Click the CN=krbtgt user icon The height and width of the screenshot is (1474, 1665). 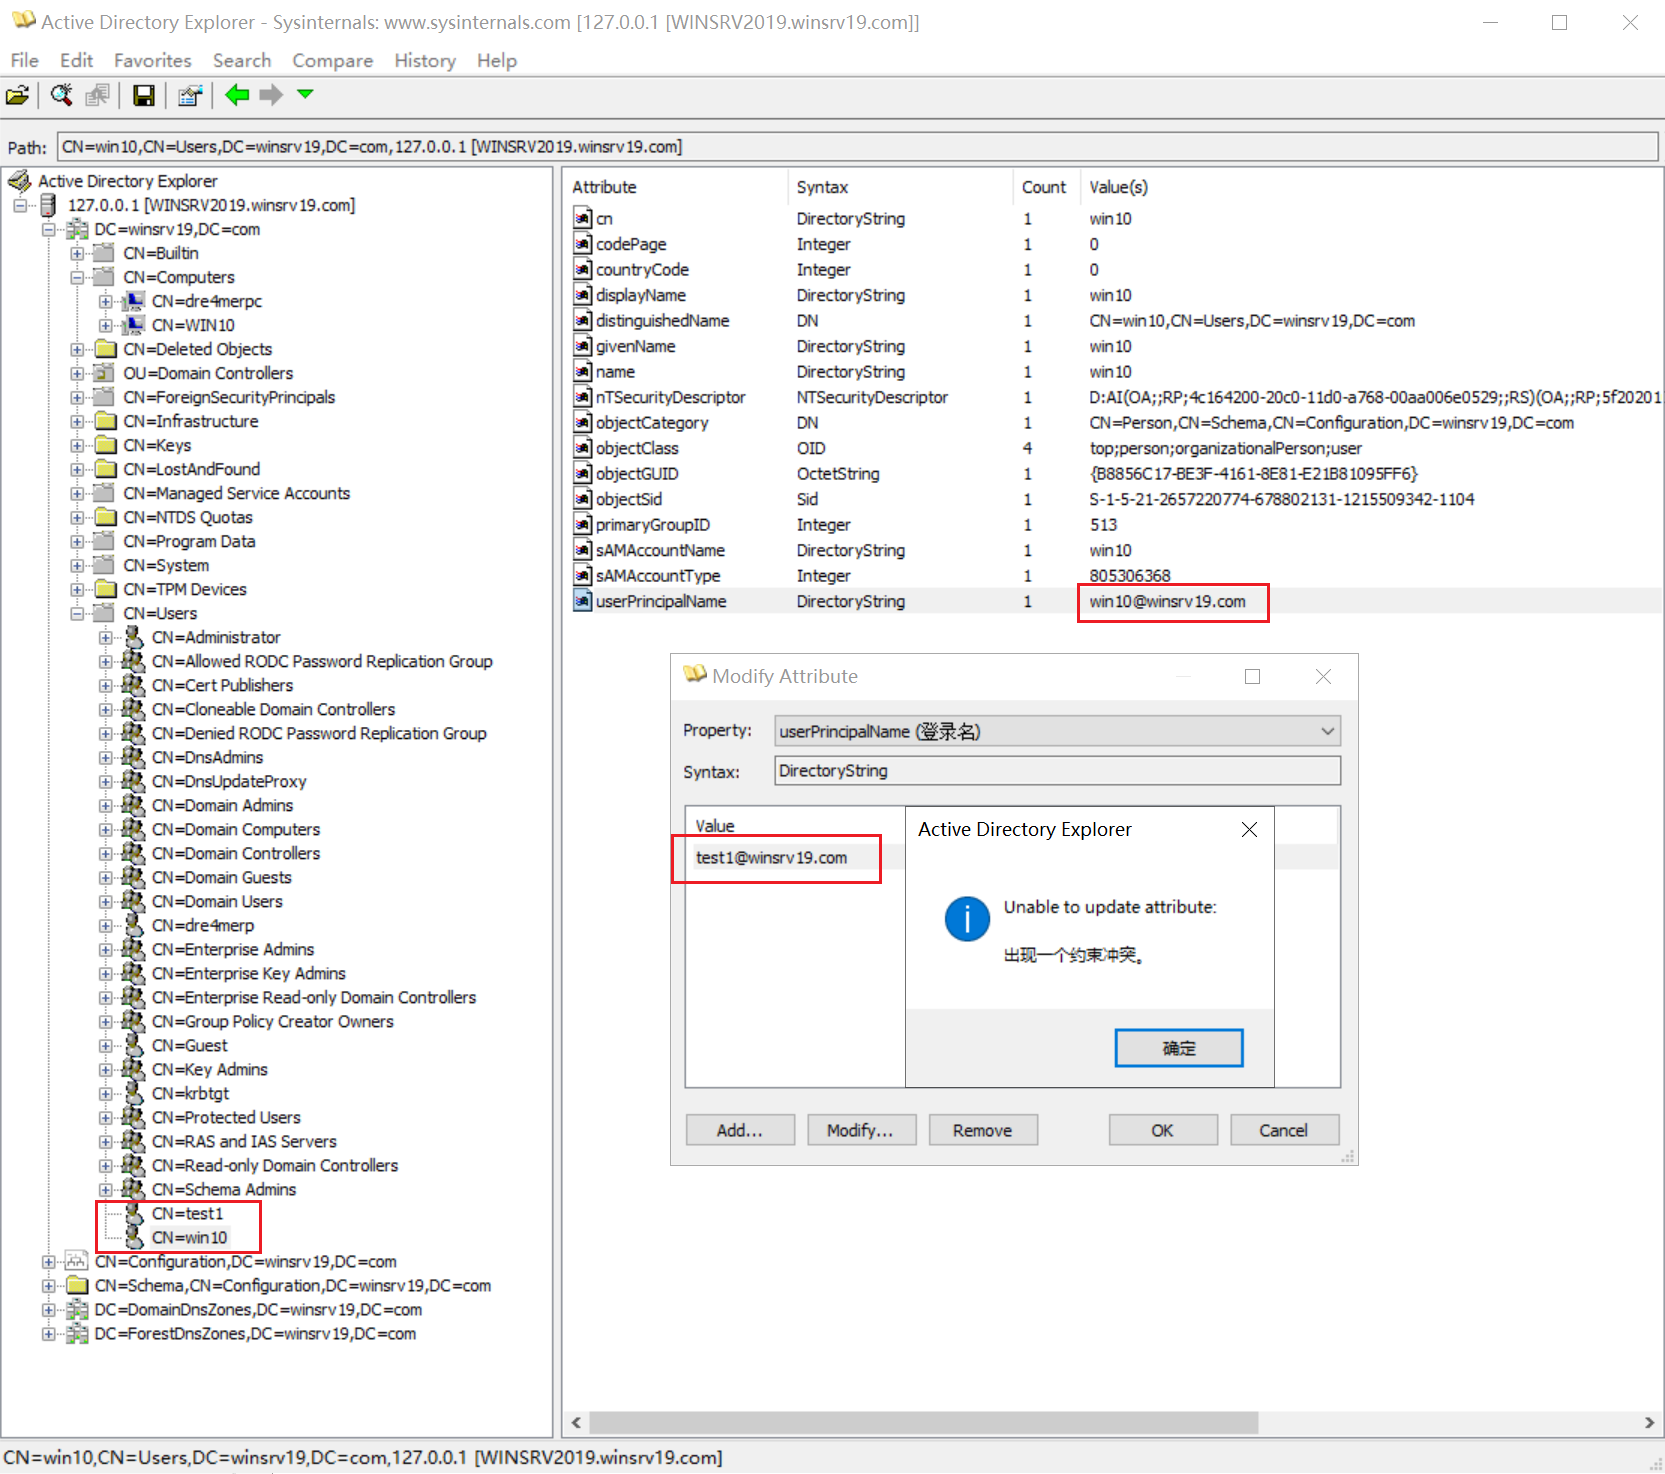point(134,1093)
